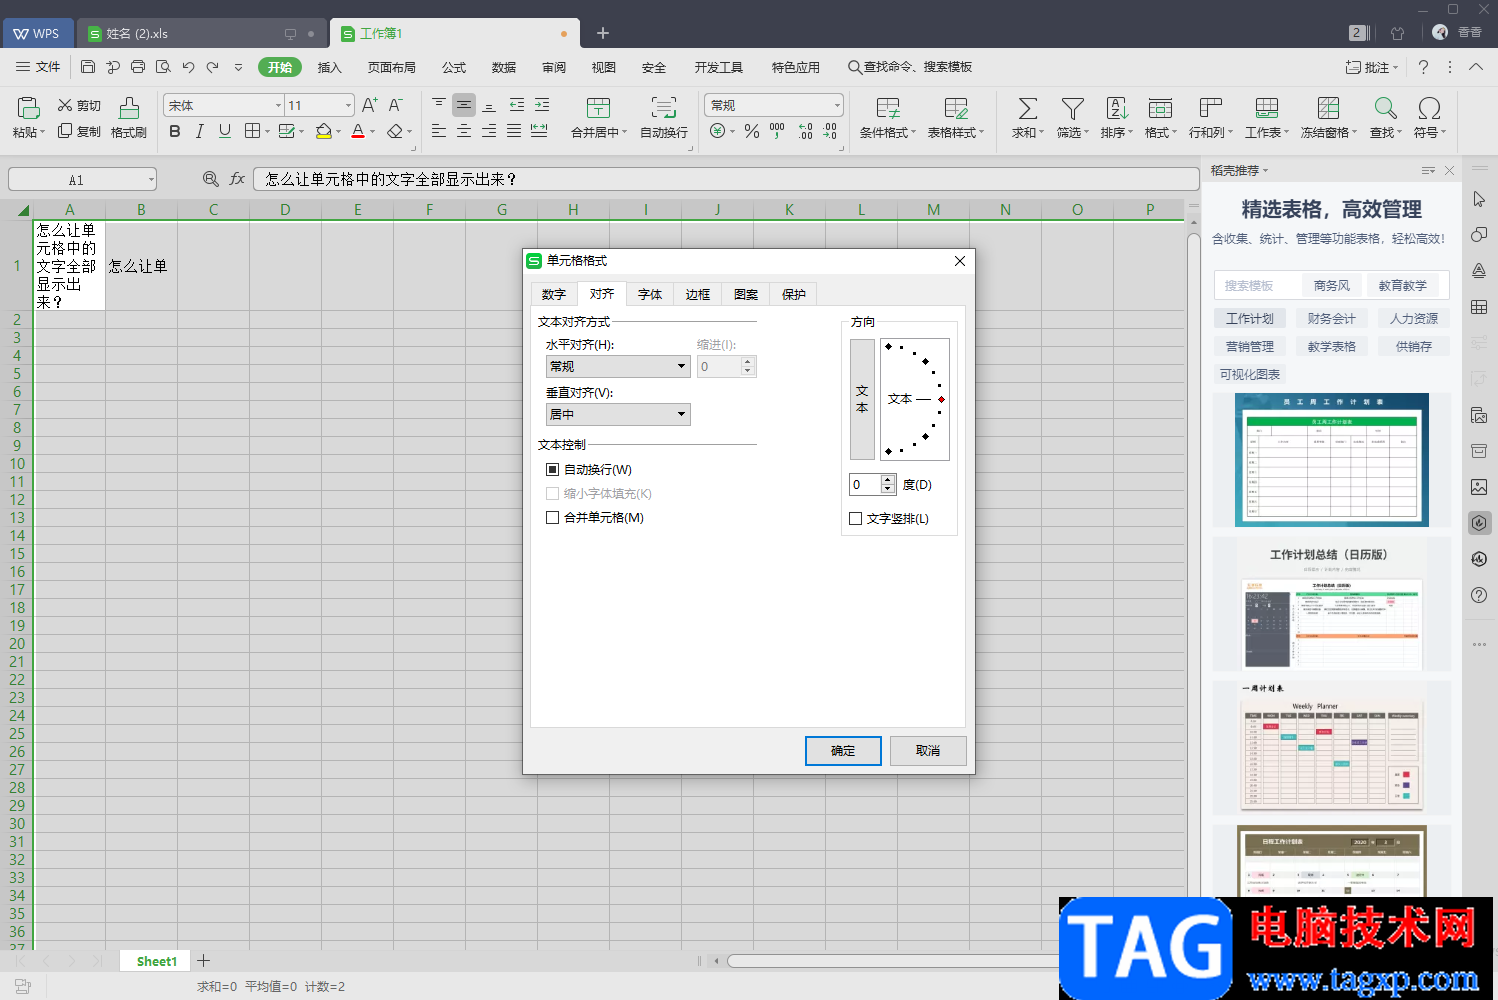Click the AutoSum sigma icon
The width and height of the screenshot is (1498, 1000).
point(1027,107)
